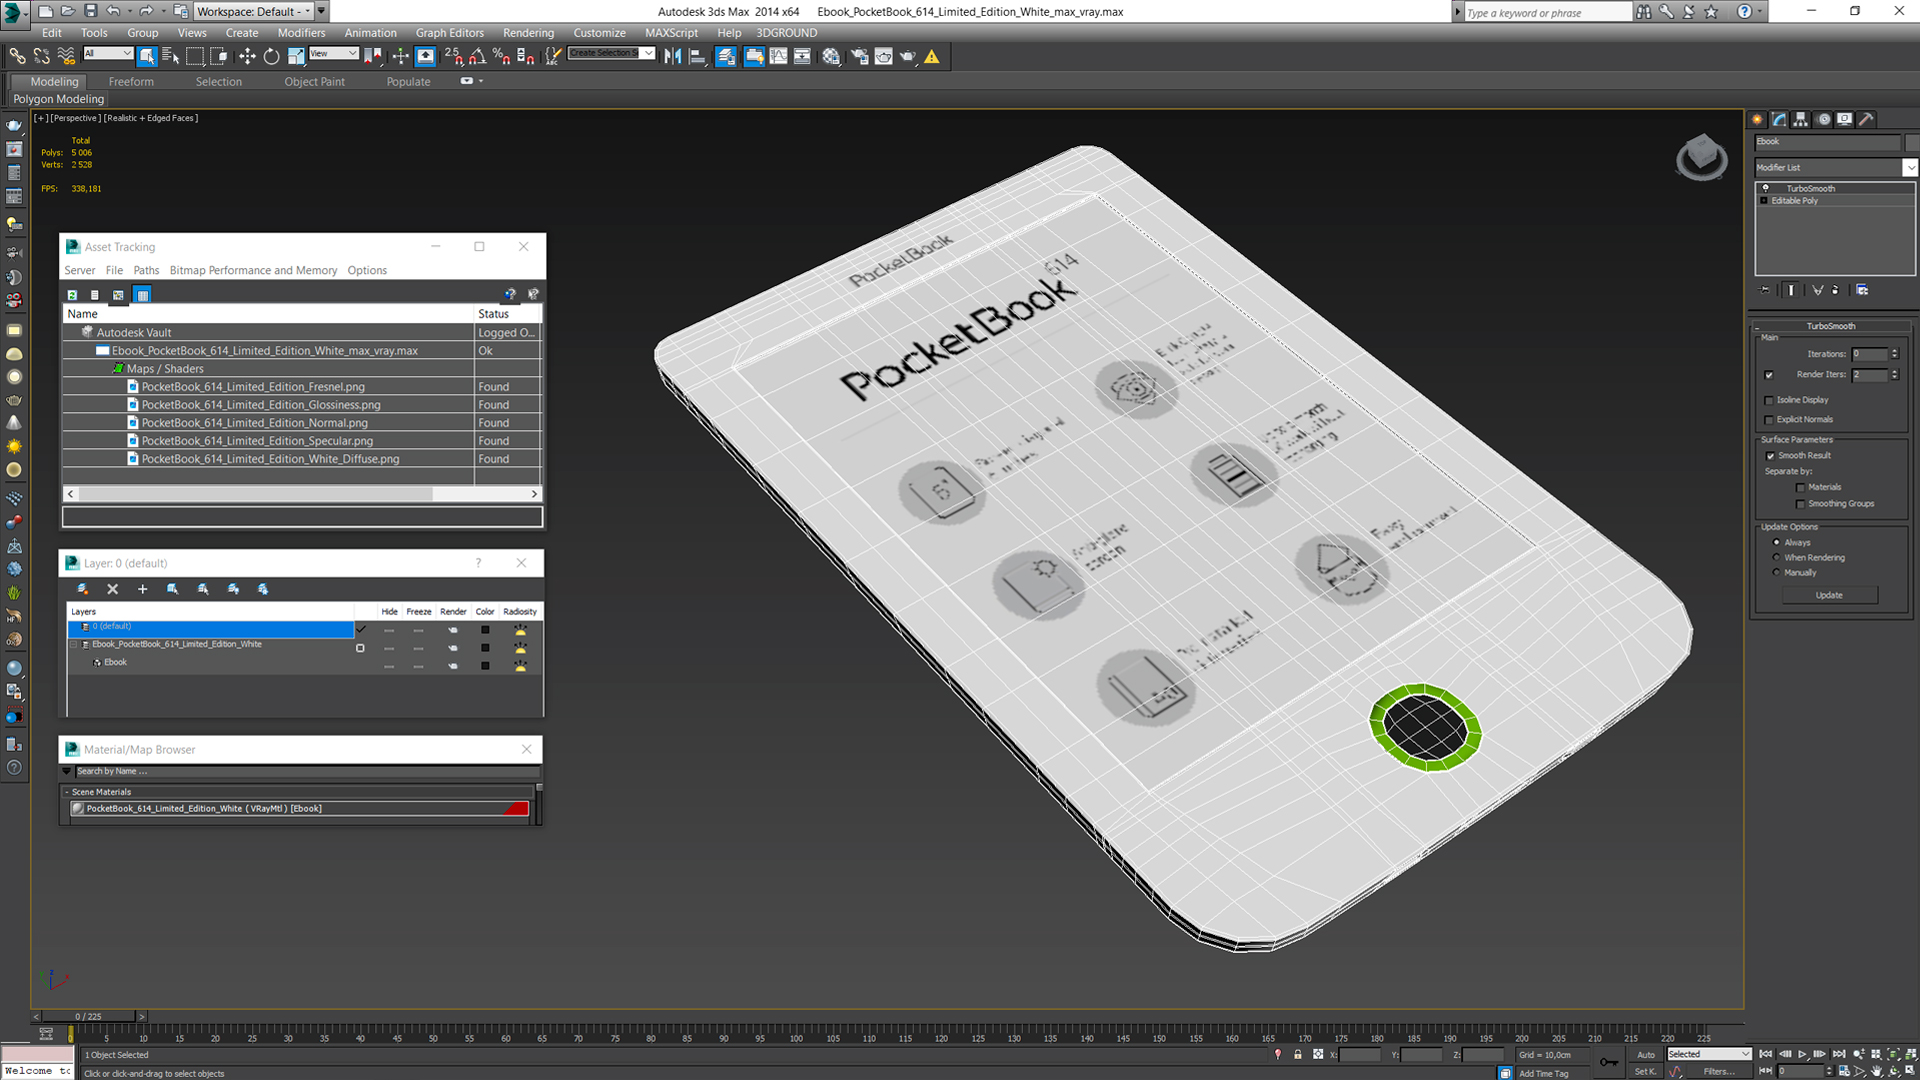Select the Always update radio button
The image size is (1920, 1080).
[x=1777, y=542]
